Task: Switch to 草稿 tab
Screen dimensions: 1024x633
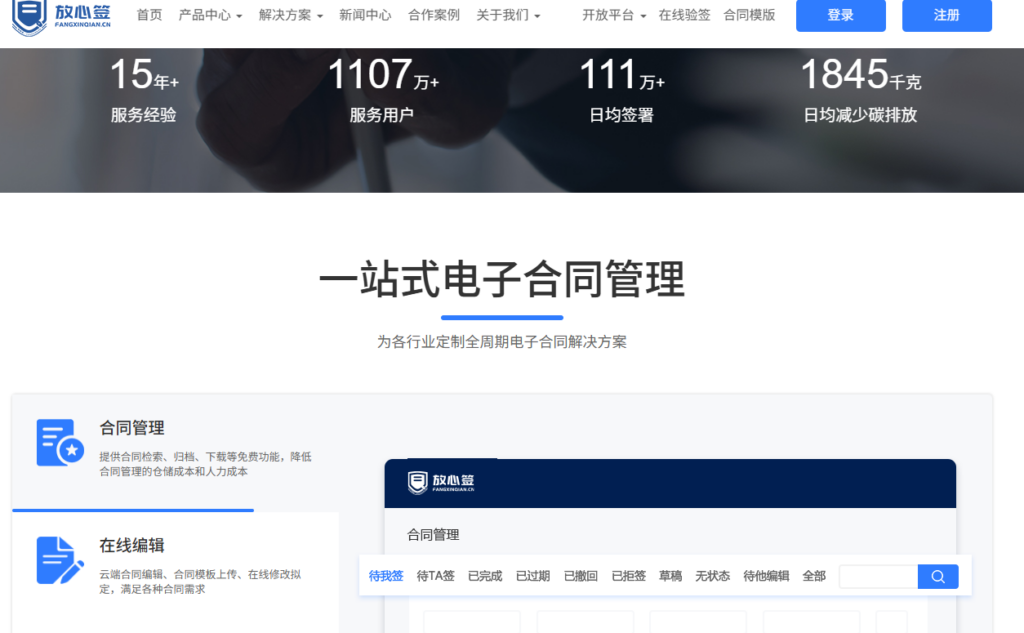Action: tap(670, 576)
